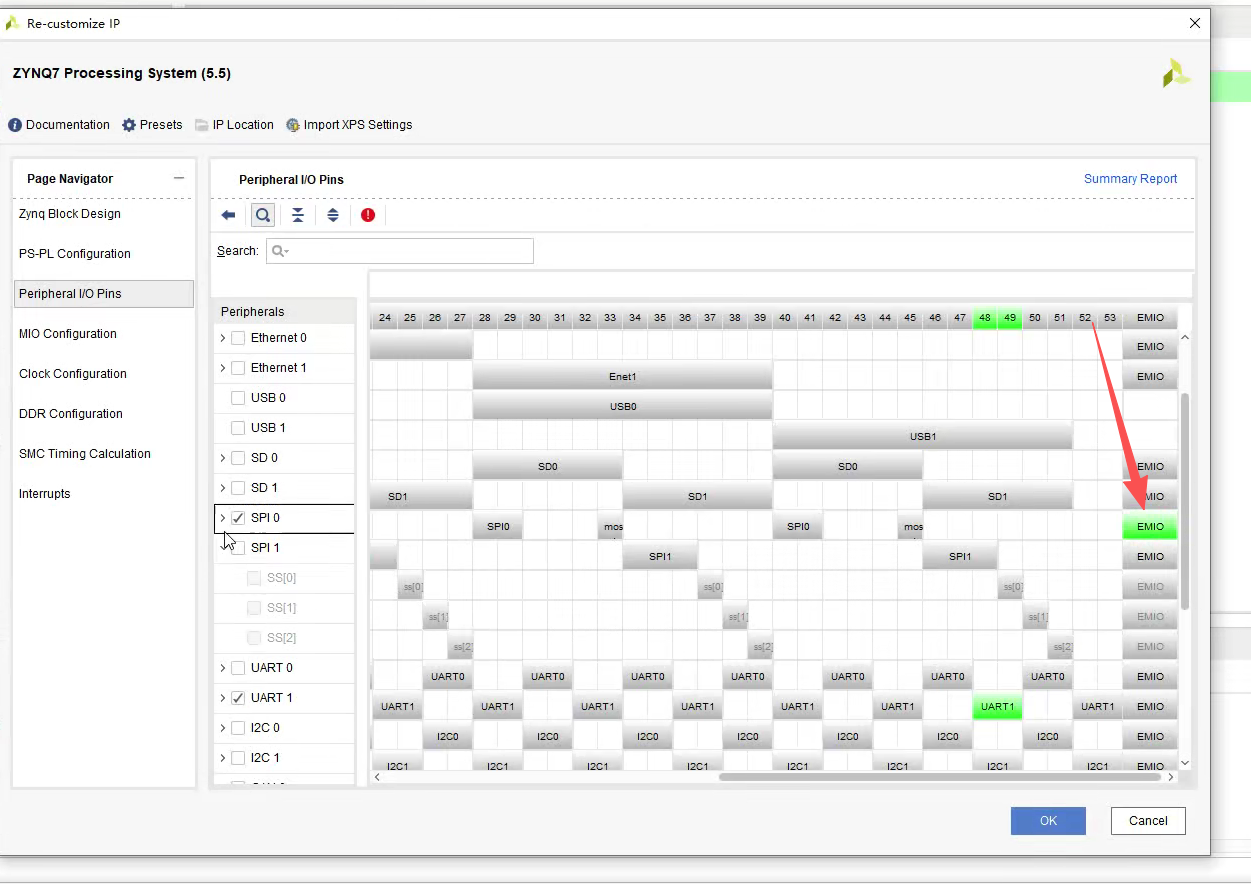1251x884 pixels.
Task: Click in the Search input field
Action: [x=400, y=251]
